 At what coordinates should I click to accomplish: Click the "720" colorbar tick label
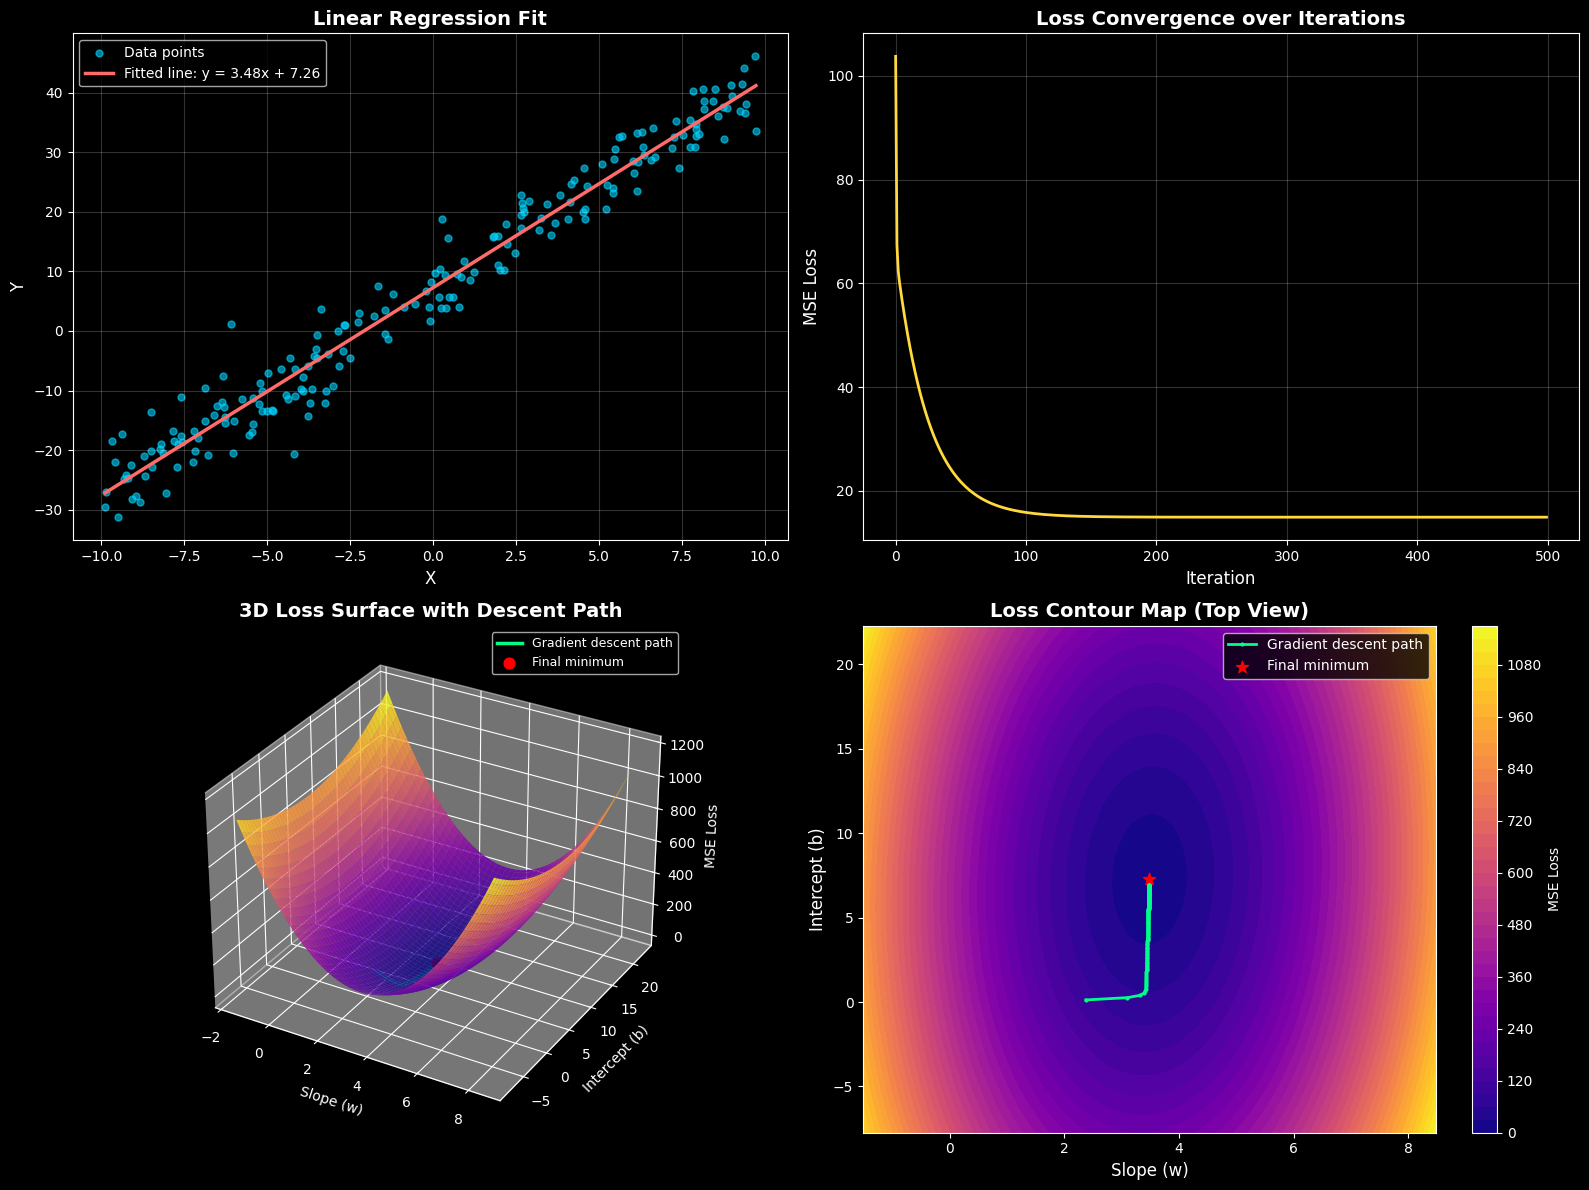(1521, 821)
